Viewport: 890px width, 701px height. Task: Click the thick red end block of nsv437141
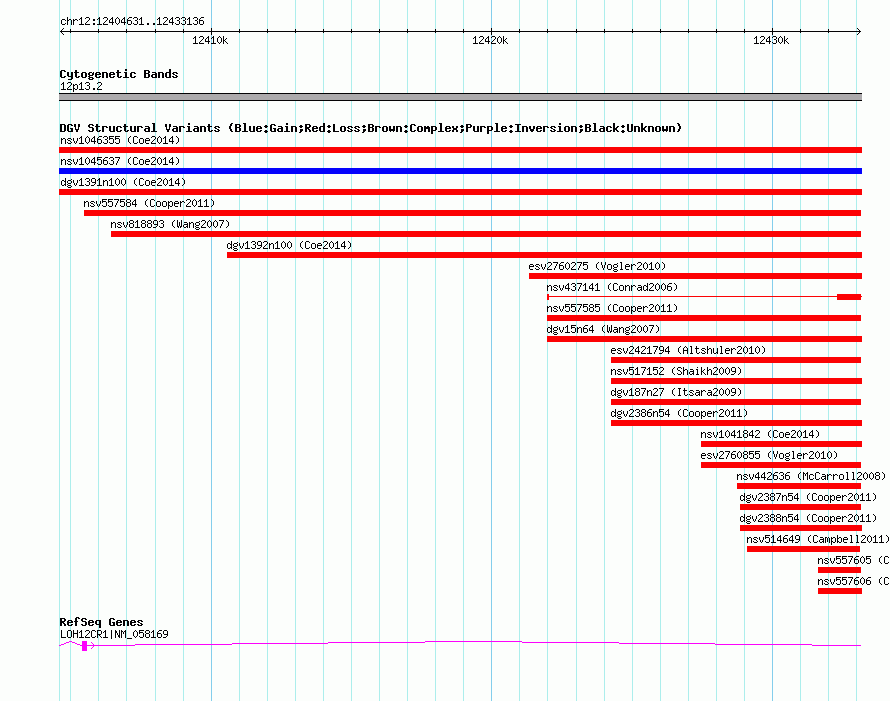click(x=849, y=297)
